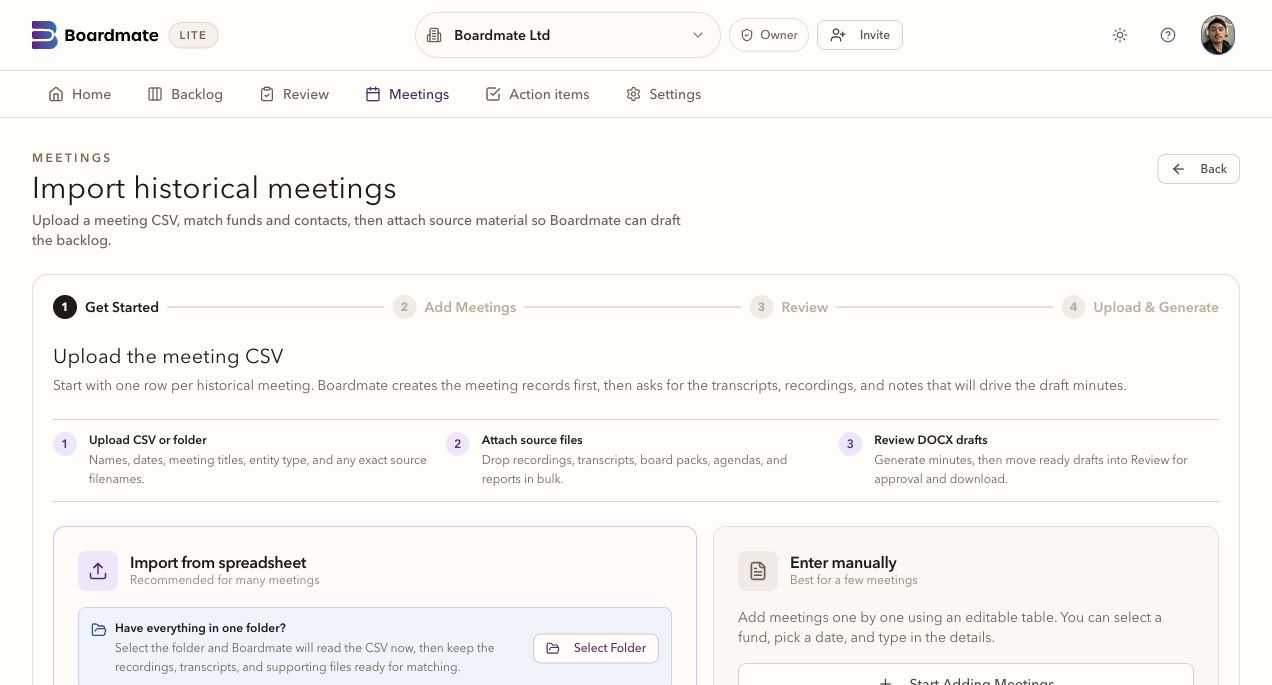Click the 'Review DOCX drafts' text
1272x685 pixels.
click(x=931, y=440)
